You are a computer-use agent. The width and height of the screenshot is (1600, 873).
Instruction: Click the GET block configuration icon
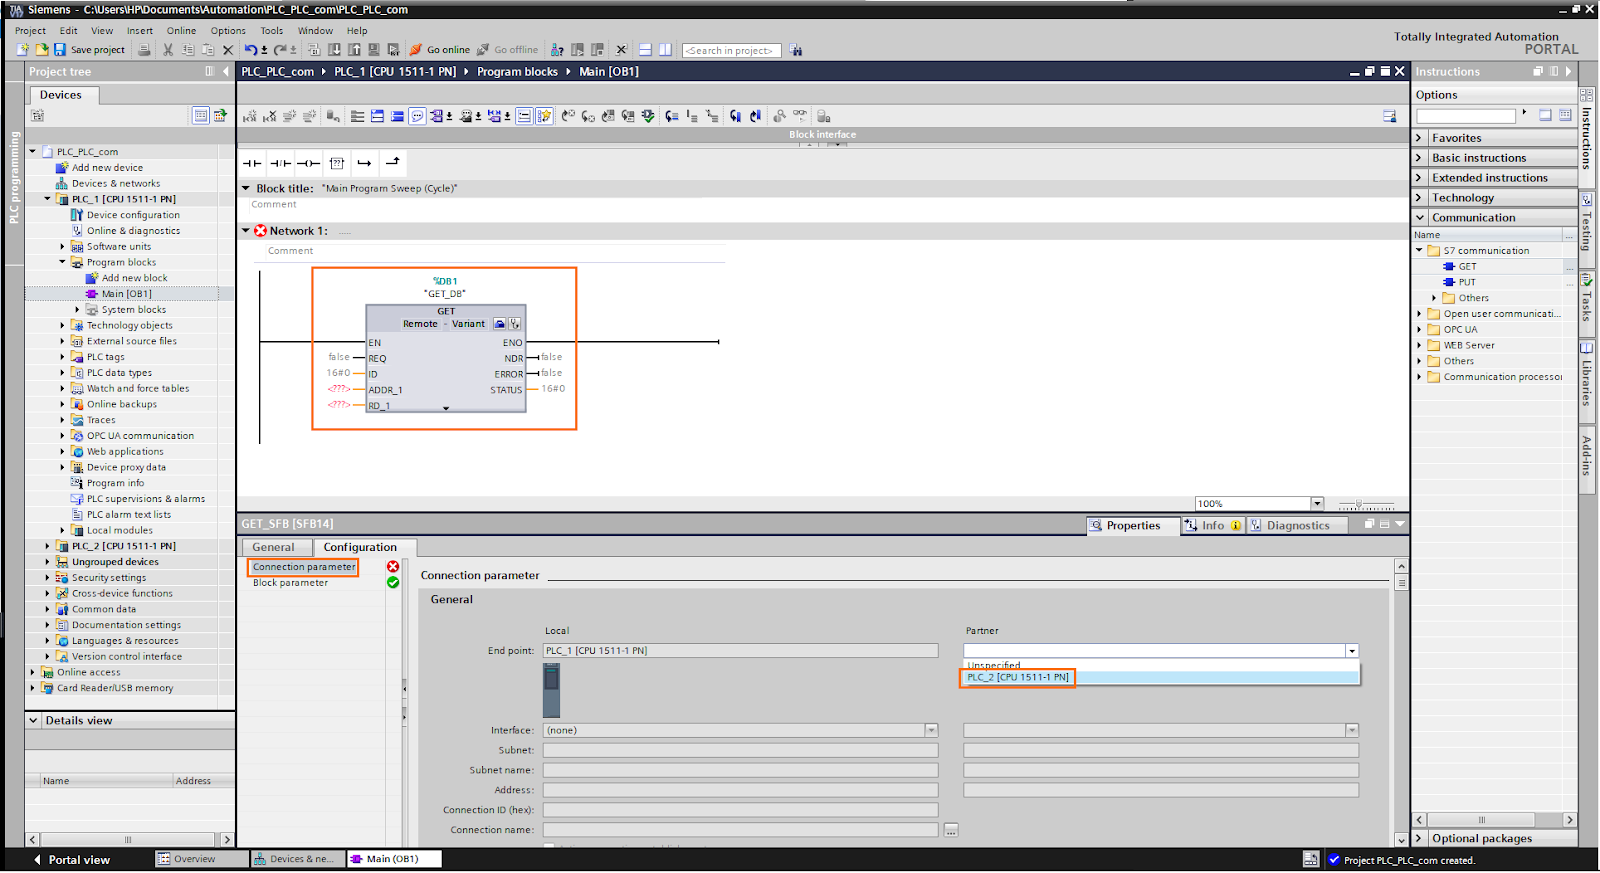click(500, 324)
